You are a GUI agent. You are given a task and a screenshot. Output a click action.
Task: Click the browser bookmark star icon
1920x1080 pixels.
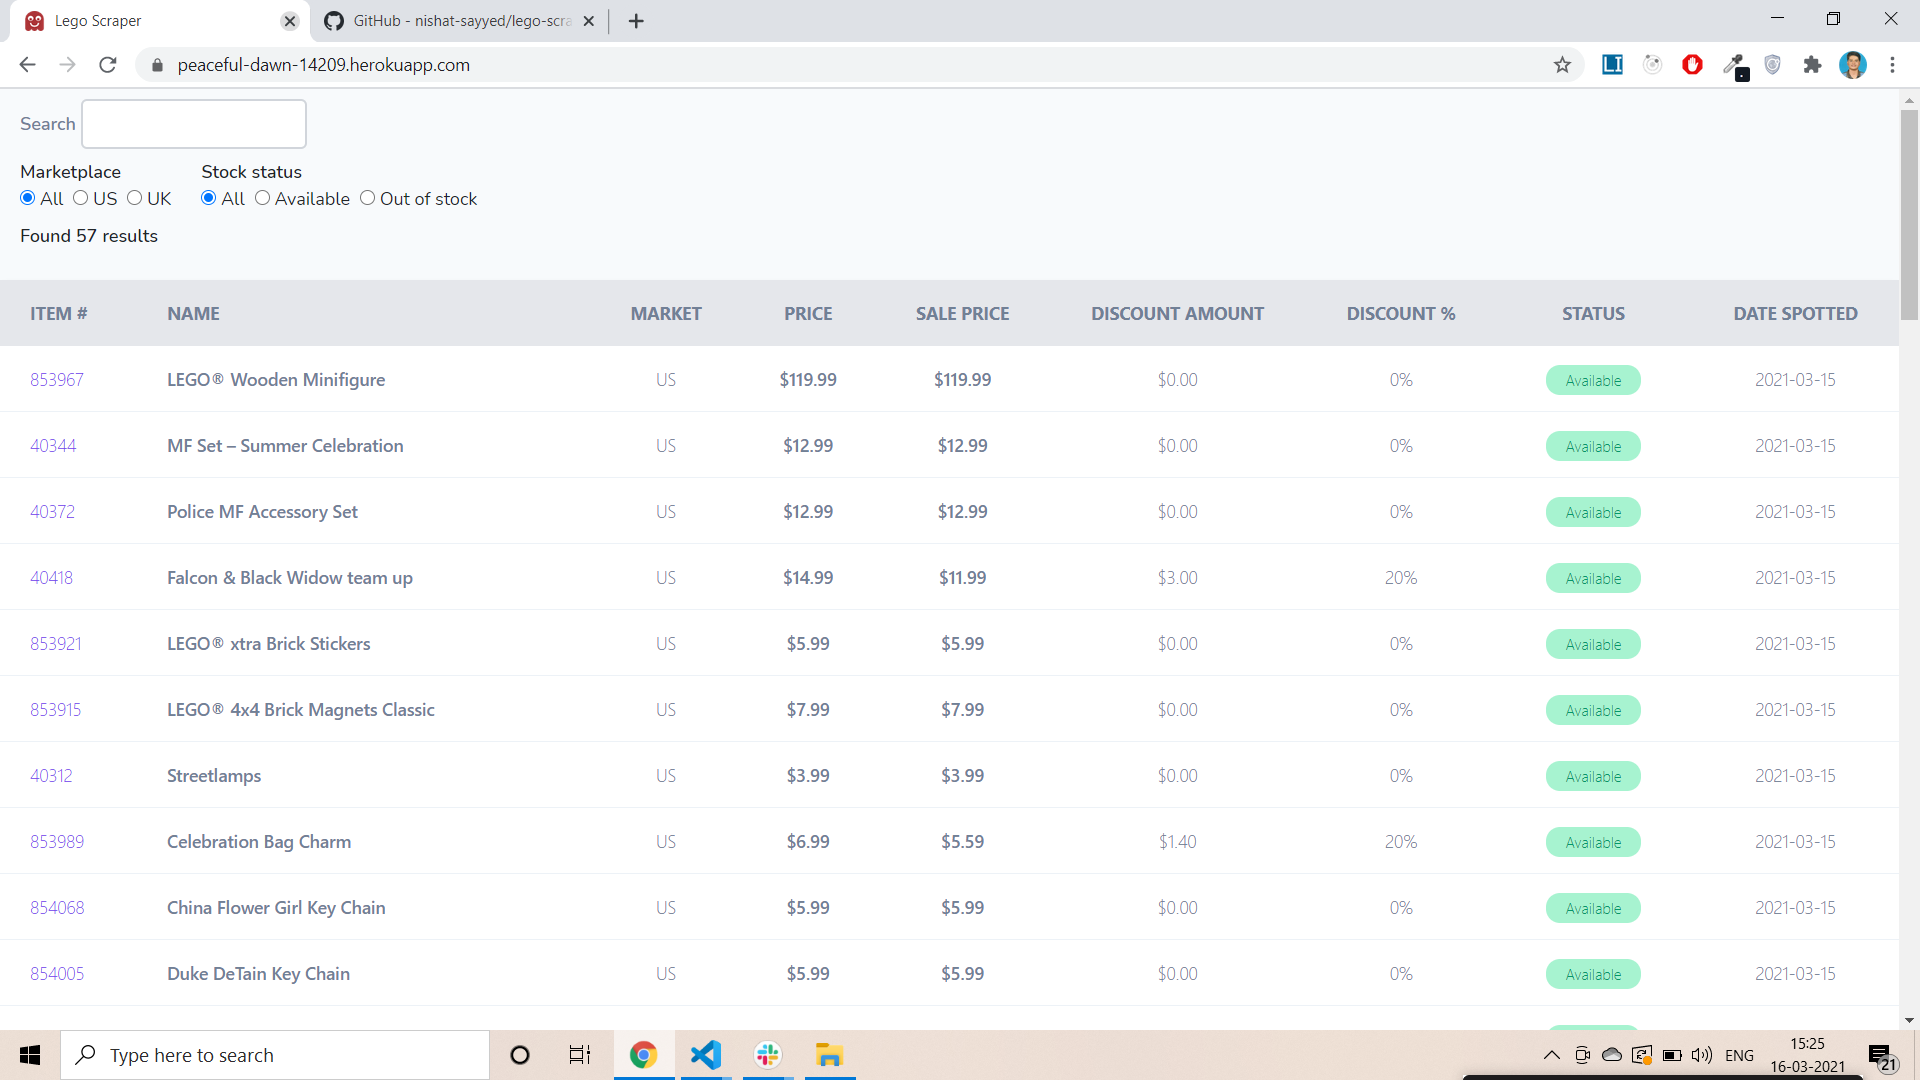coord(1561,65)
